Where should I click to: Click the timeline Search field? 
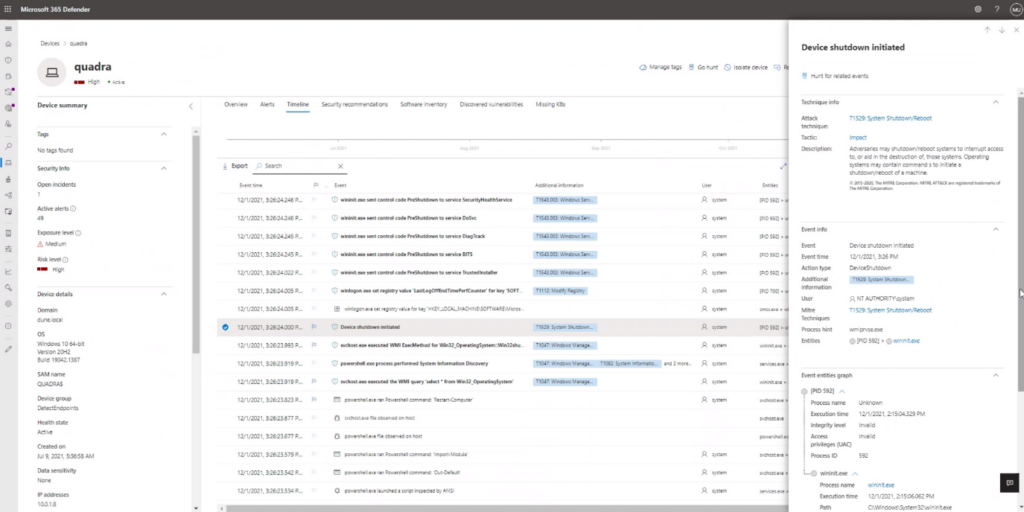coord(300,166)
